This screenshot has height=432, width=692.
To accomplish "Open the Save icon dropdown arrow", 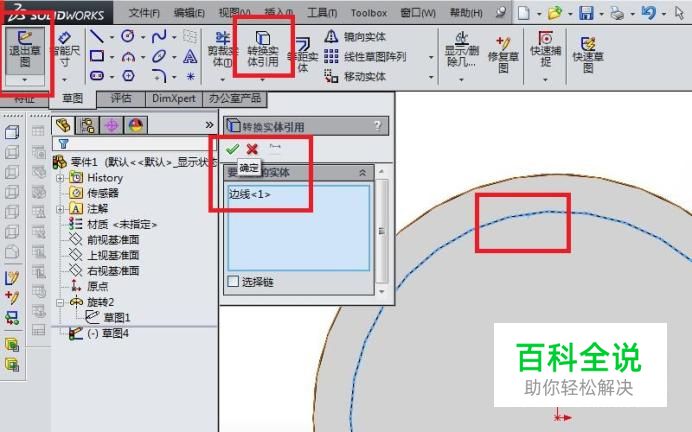I will (x=602, y=14).
